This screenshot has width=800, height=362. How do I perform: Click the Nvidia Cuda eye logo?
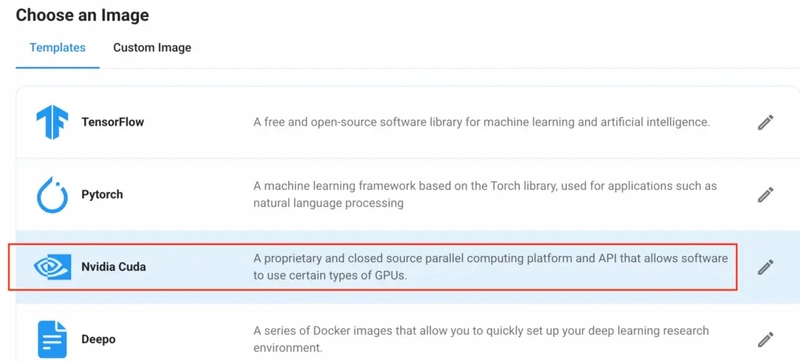[x=52, y=267]
